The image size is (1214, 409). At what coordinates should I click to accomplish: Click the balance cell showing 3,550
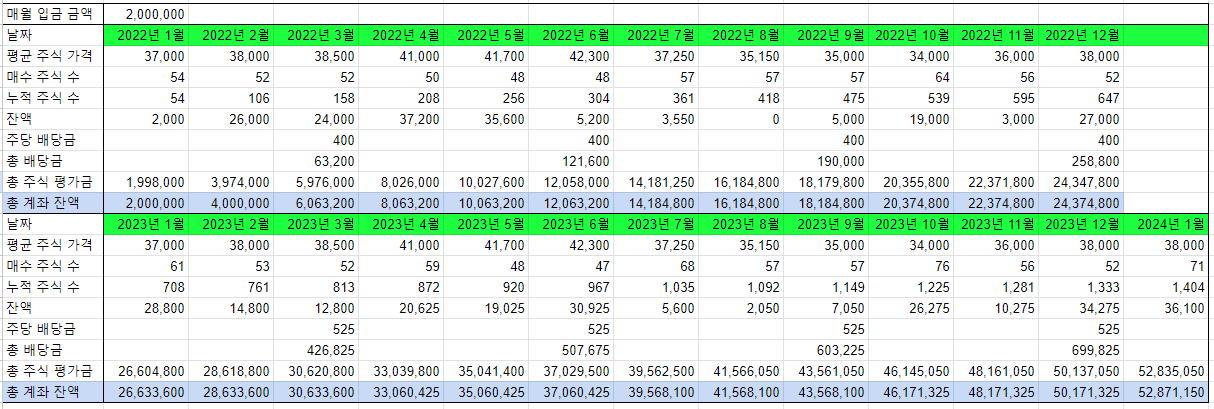tap(656, 119)
